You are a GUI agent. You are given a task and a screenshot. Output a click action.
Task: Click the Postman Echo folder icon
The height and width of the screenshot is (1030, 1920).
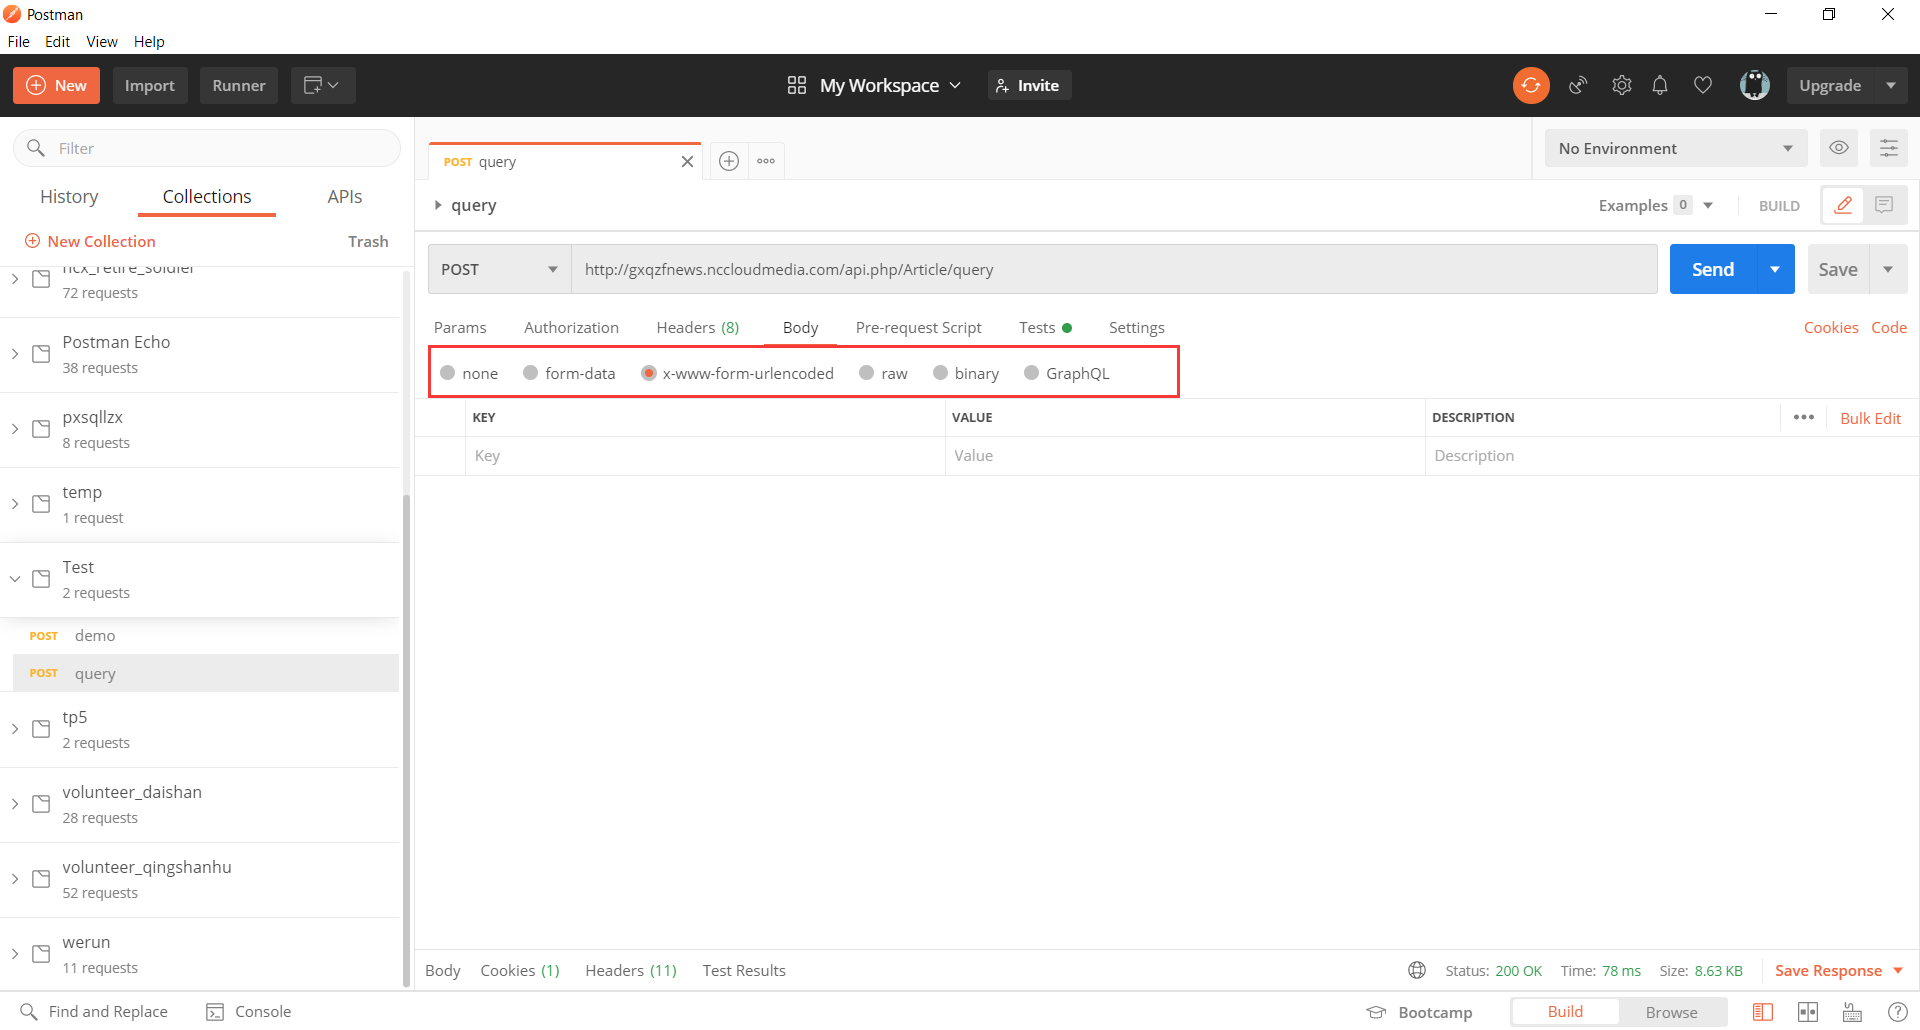(41, 354)
